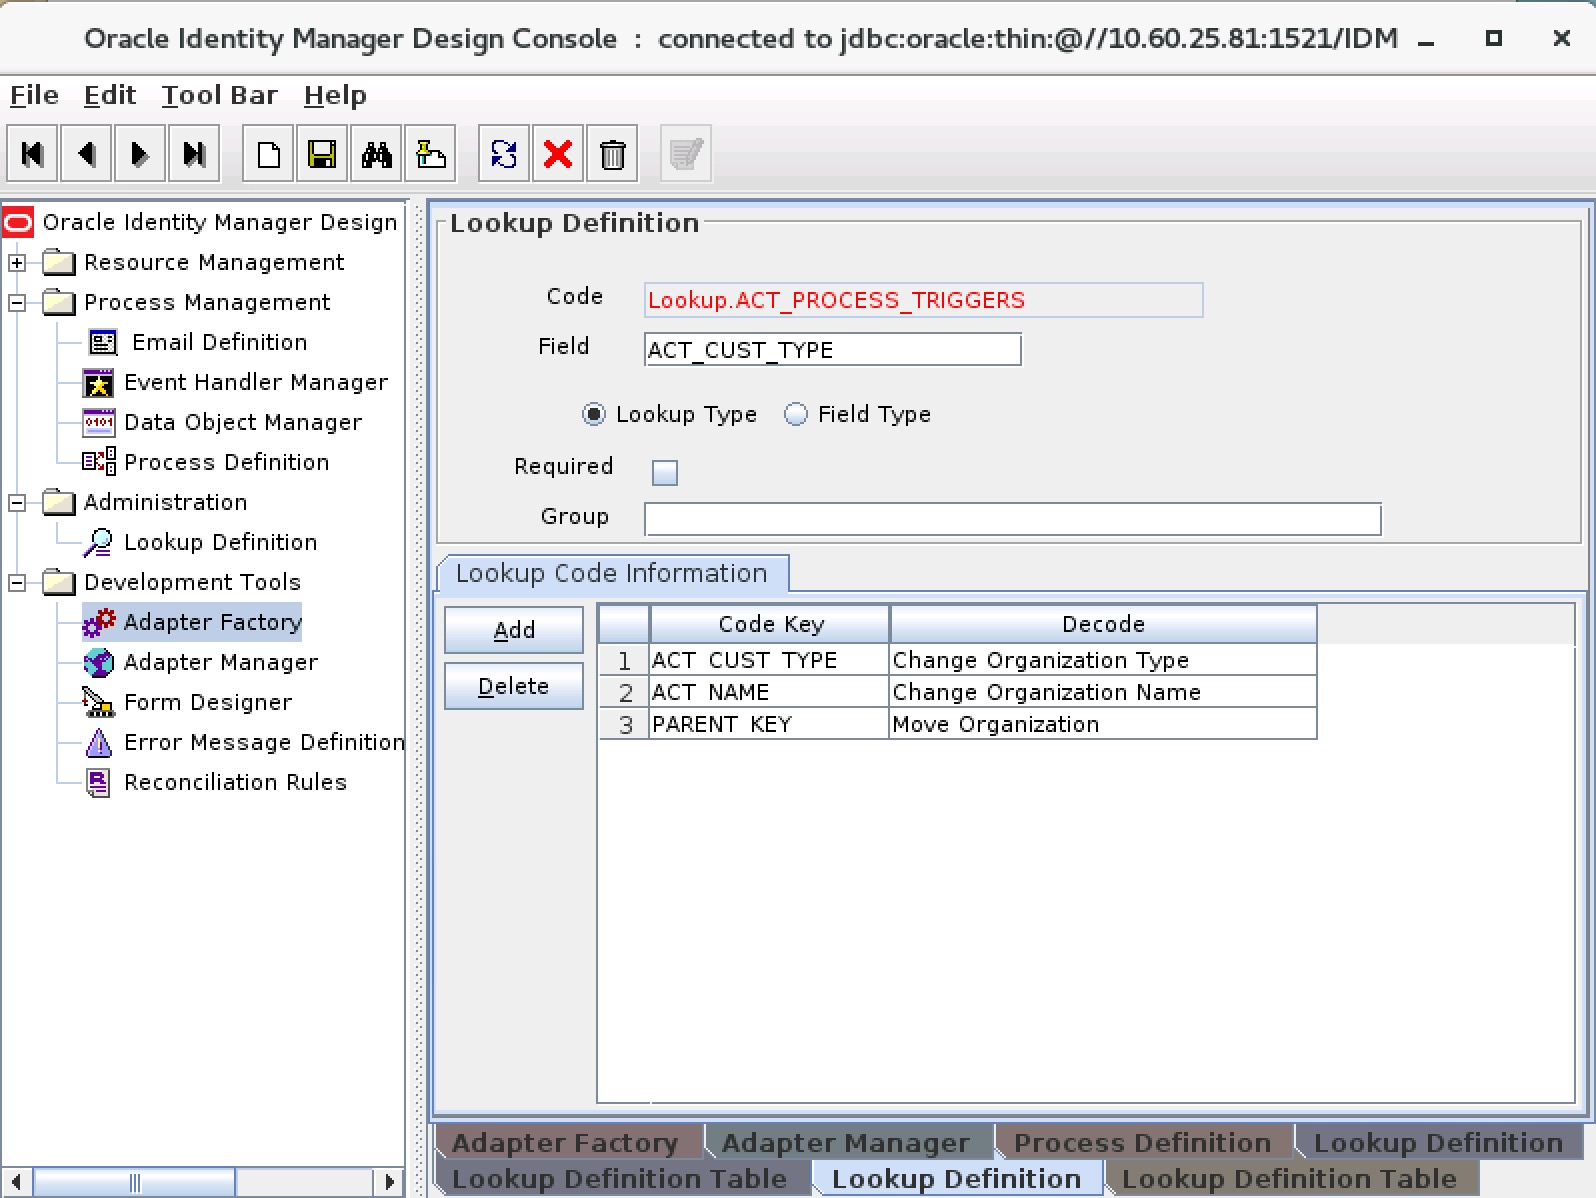1596x1198 pixels.
Task: Click the Delete button
Action: tap(514, 686)
